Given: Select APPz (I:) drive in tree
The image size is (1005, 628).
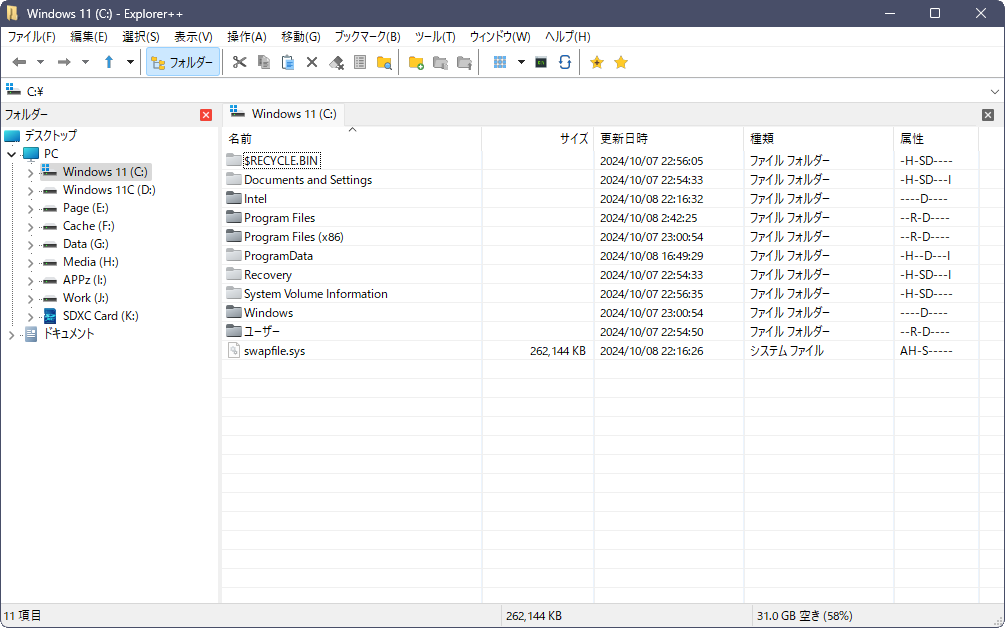Looking at the screenshot, I should [x=85, y=280].
